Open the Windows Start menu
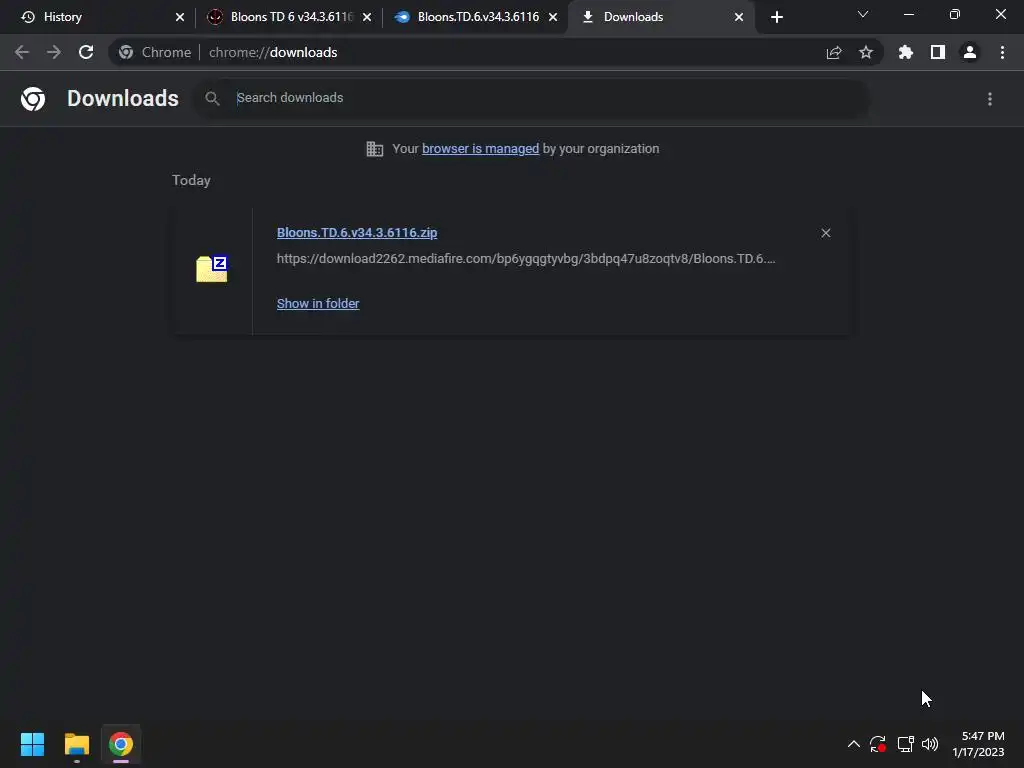The height and width of the screenshot is (768, 1024). point(32,744)
